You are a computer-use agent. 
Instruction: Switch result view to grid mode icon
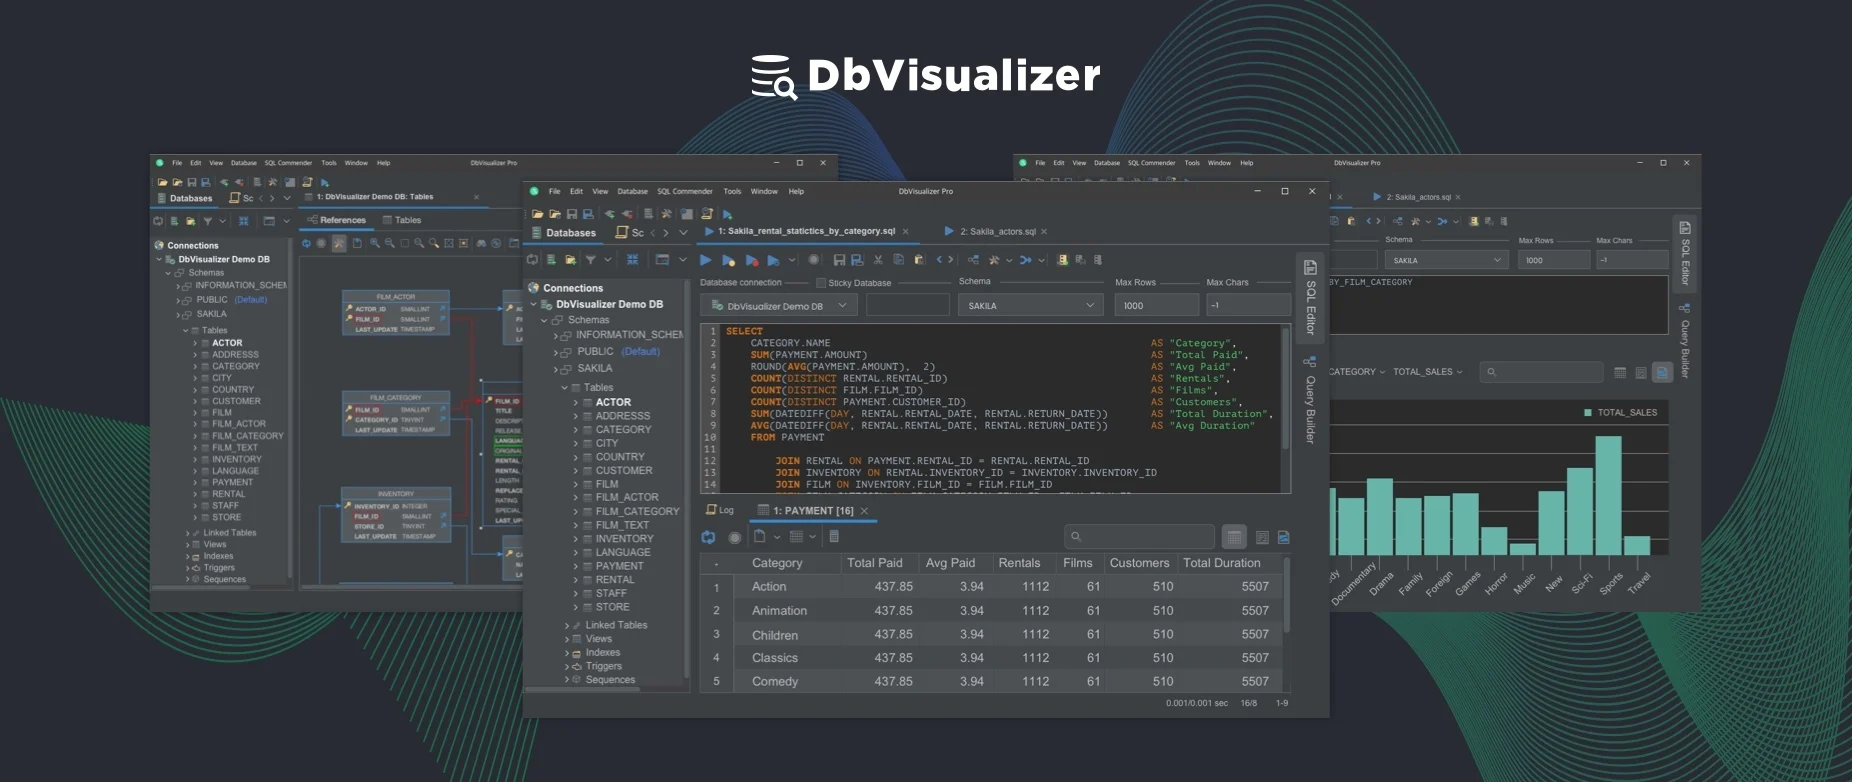(1234, 537)
